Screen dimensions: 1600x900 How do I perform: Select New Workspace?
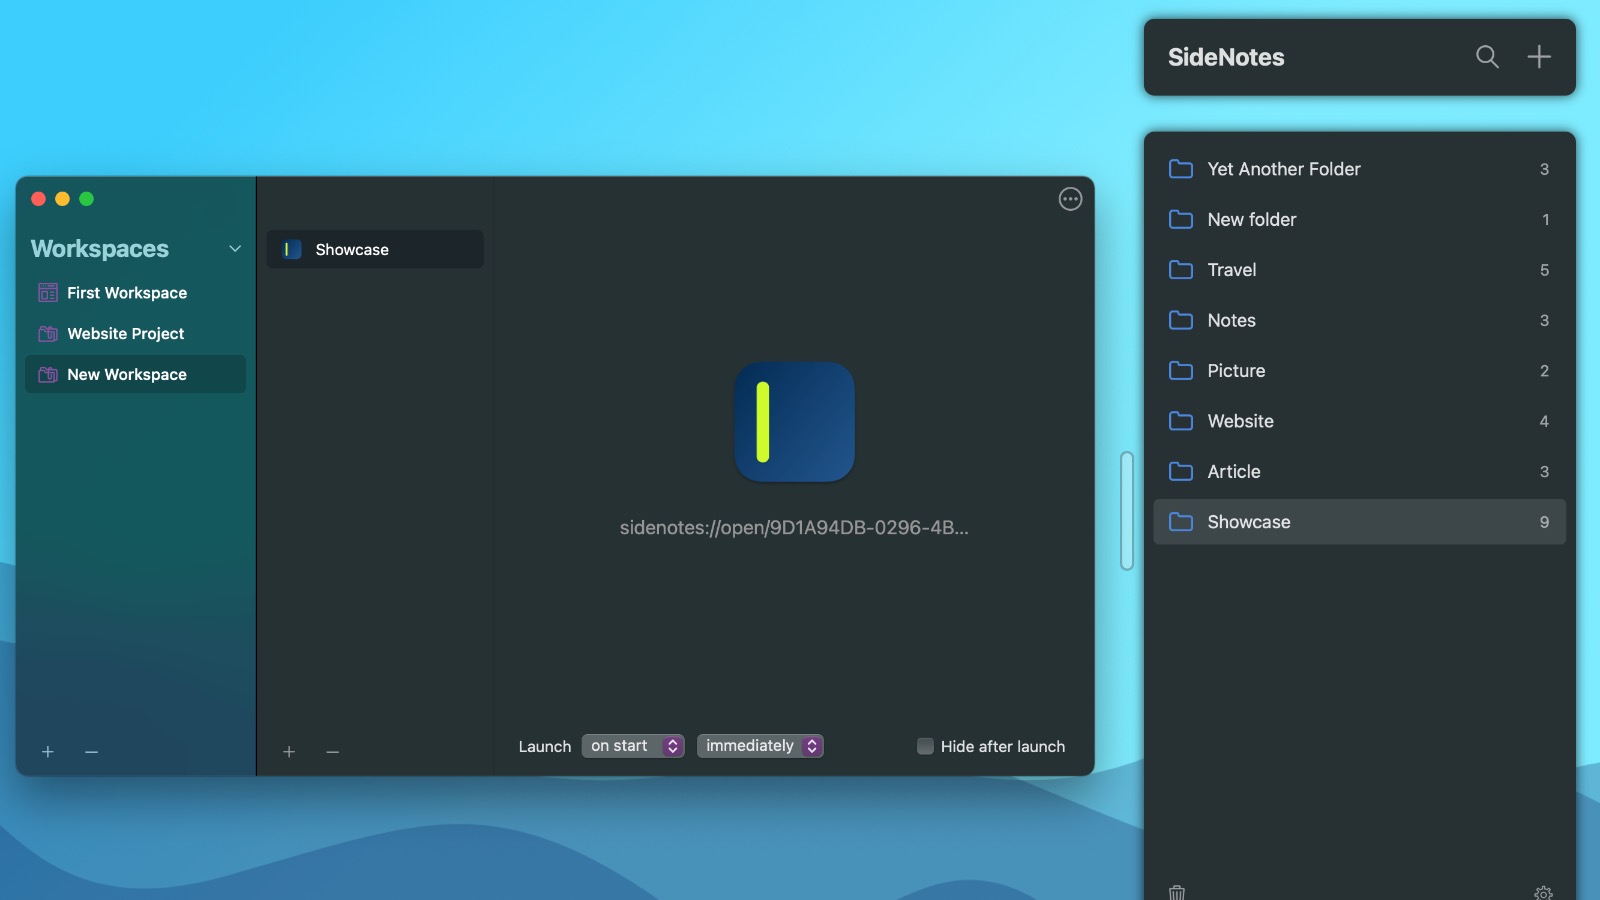pos(135,374)
